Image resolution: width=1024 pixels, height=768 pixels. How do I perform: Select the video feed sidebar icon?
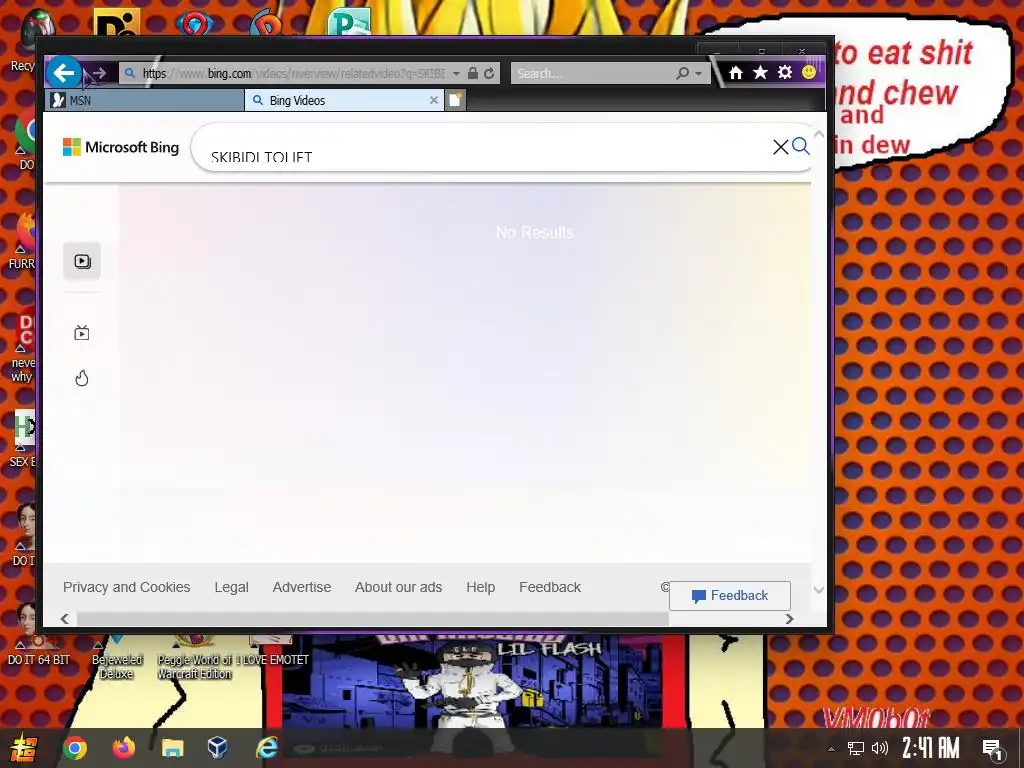(x=82, y=261)
